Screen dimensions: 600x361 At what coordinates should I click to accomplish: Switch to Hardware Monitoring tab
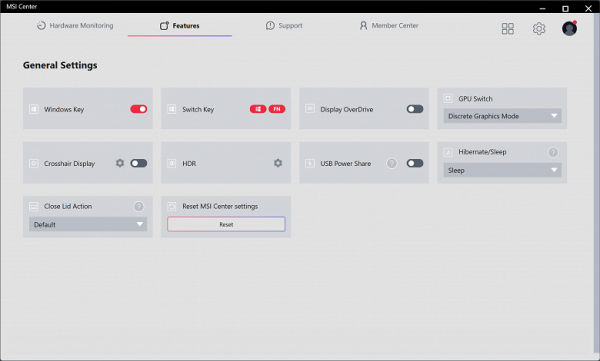(x=75, y=26)
